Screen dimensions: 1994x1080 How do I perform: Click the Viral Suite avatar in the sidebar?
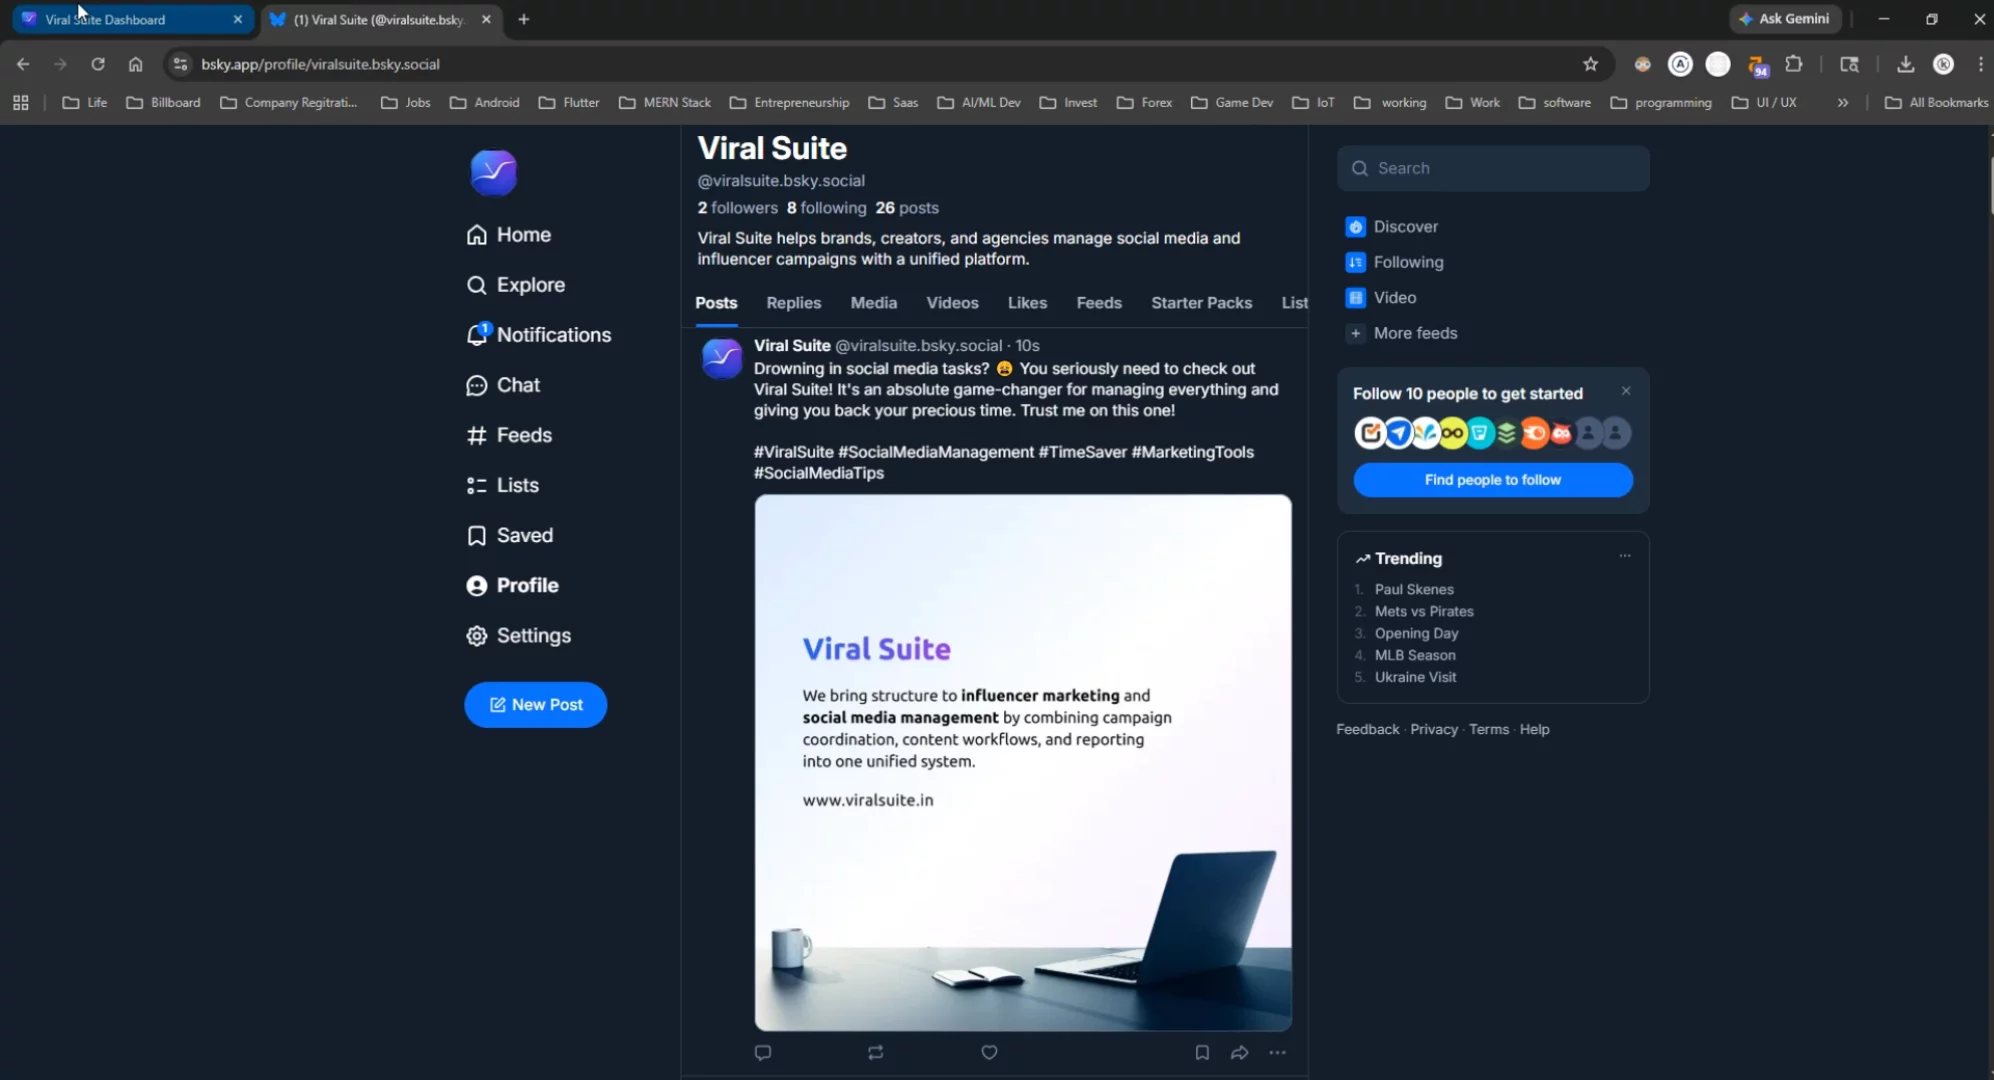[x=494, y=173]
